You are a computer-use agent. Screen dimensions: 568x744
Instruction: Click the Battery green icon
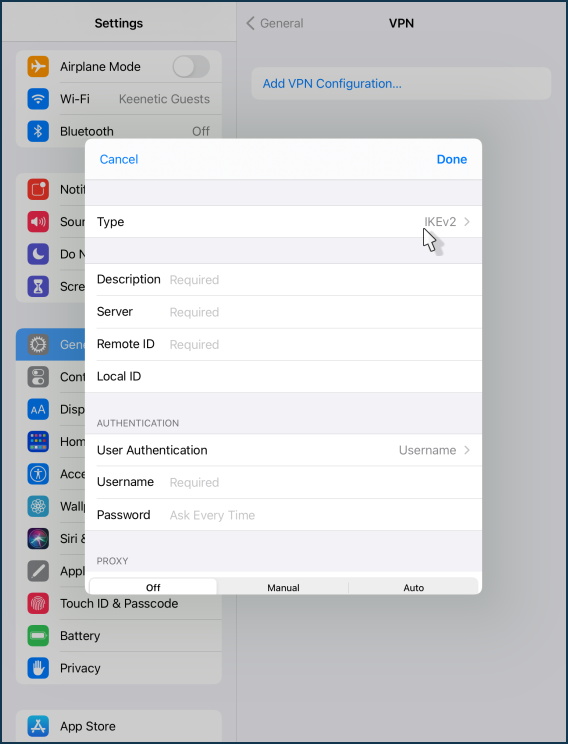38,635
